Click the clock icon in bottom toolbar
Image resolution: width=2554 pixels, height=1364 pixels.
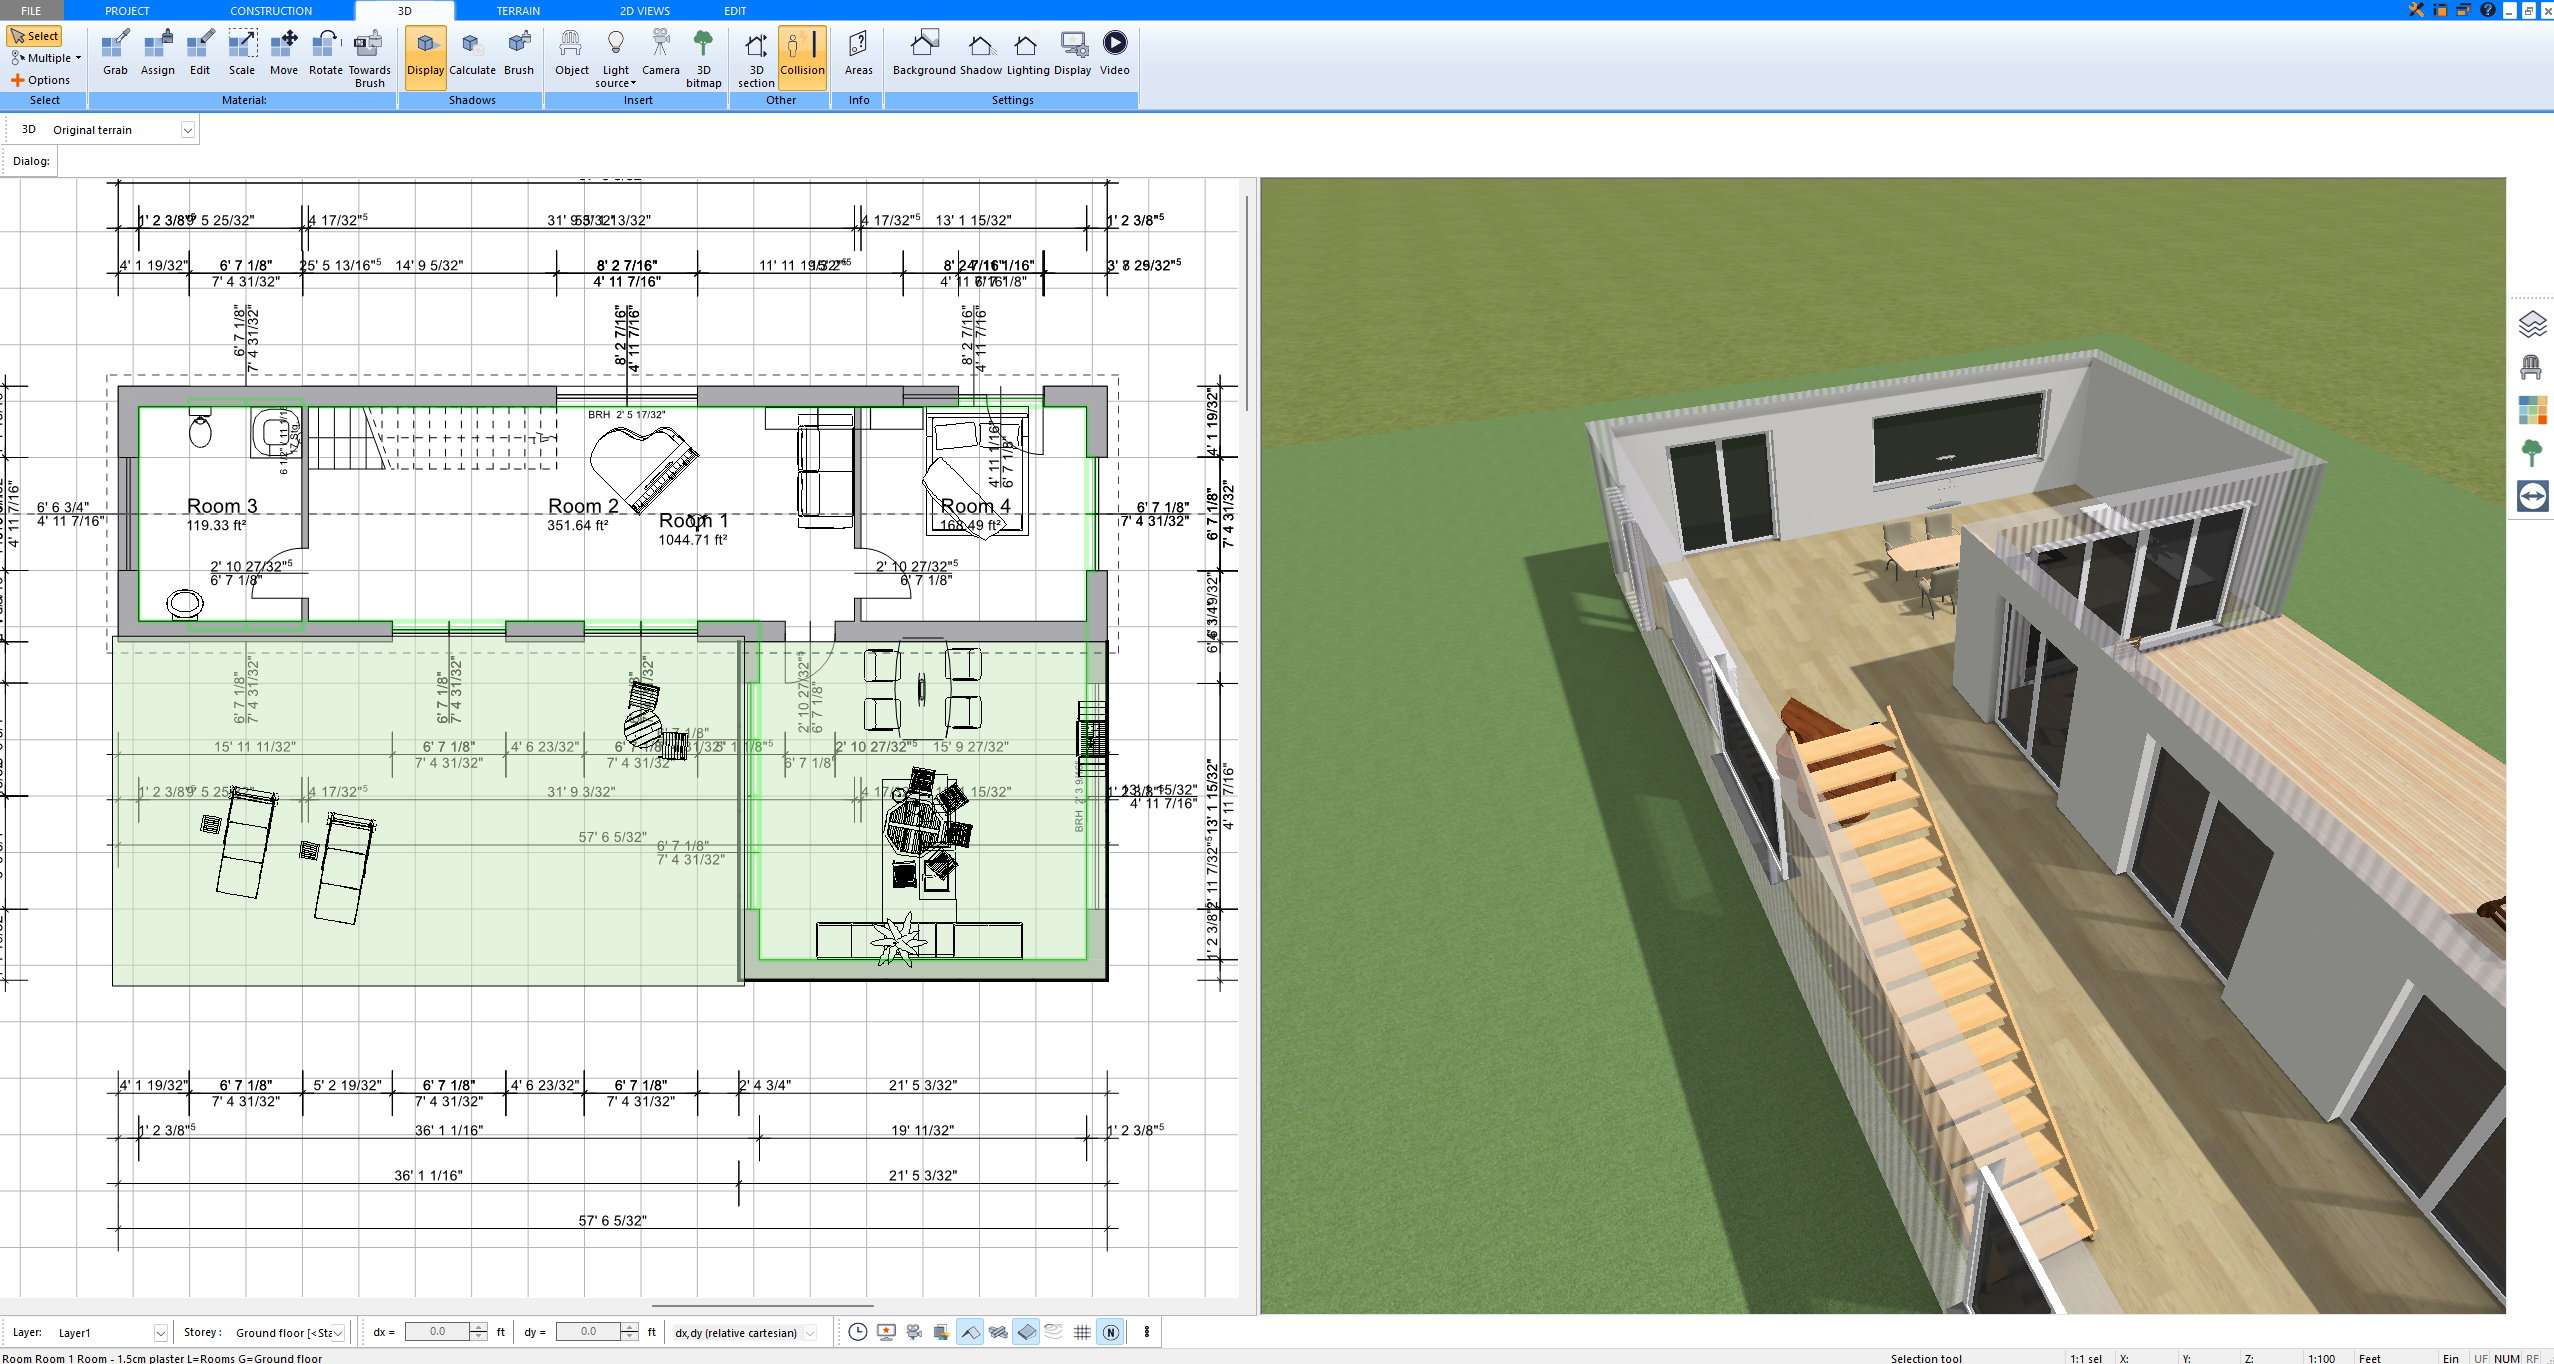[x=858, y=1332]
